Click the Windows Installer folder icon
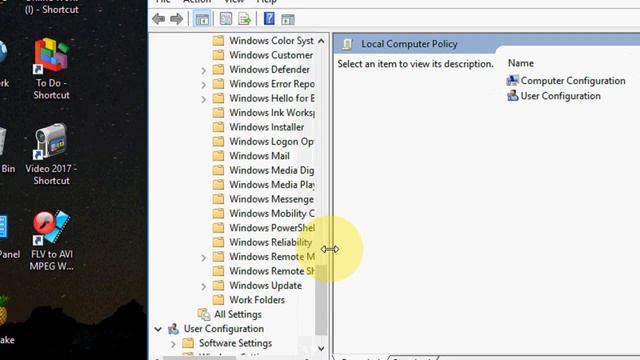Image resolution: width=640 pixels, height=360 pixels. point(218,127)
